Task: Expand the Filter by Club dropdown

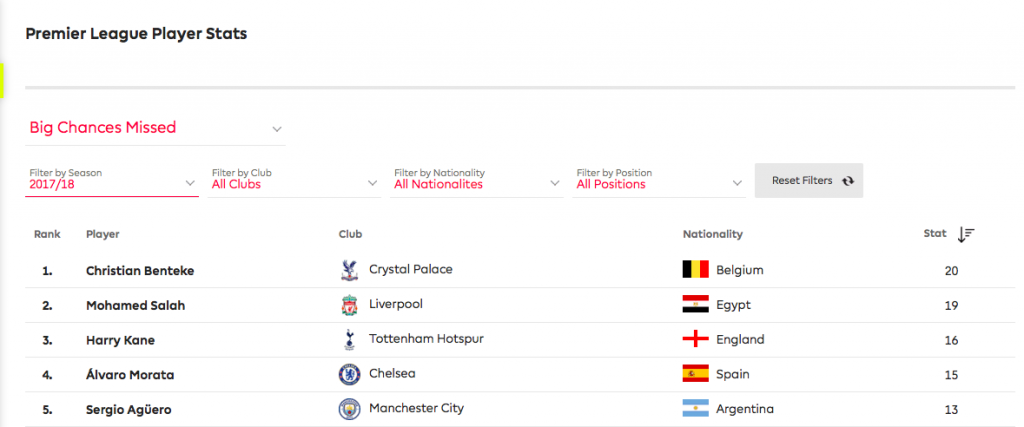Action: [x=295, y=180]
